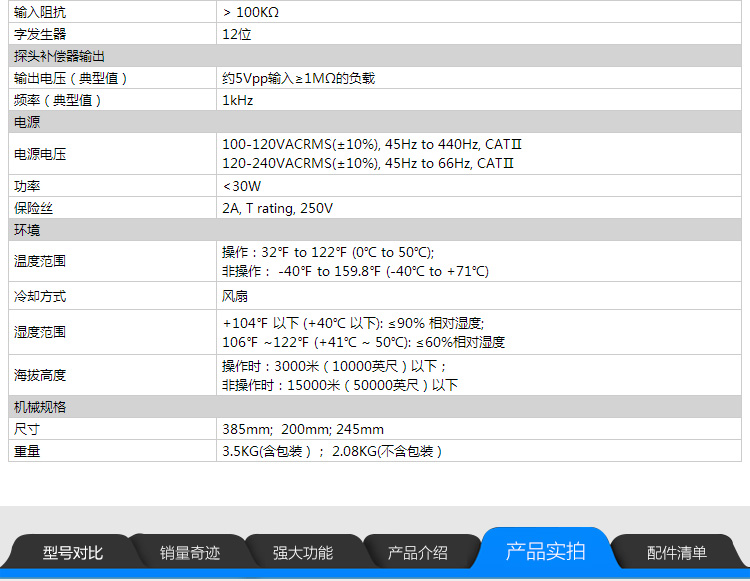This screenshot has height=581, width=750.
Task: Click the 探头补偿器输出 section header
Action: click(x=59, y=56)
